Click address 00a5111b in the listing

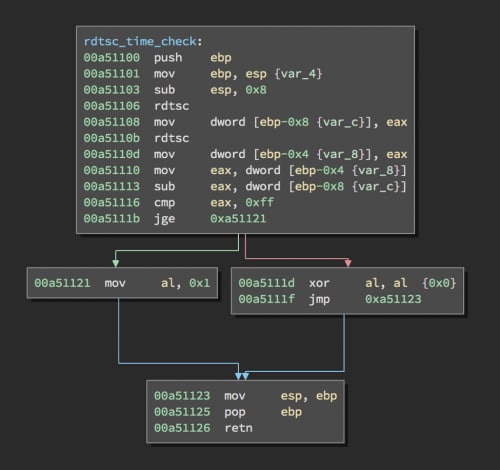click(x=111, y=219)
